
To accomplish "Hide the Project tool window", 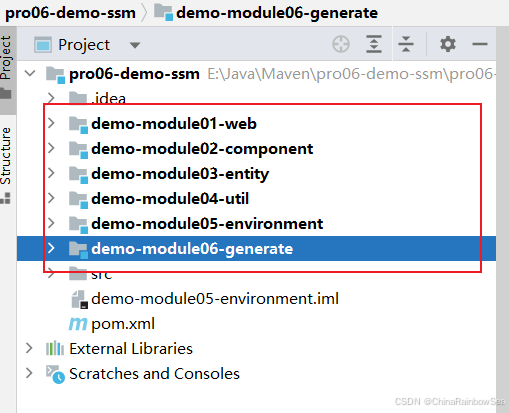I will pyautogui.click(x=480, y=44).
